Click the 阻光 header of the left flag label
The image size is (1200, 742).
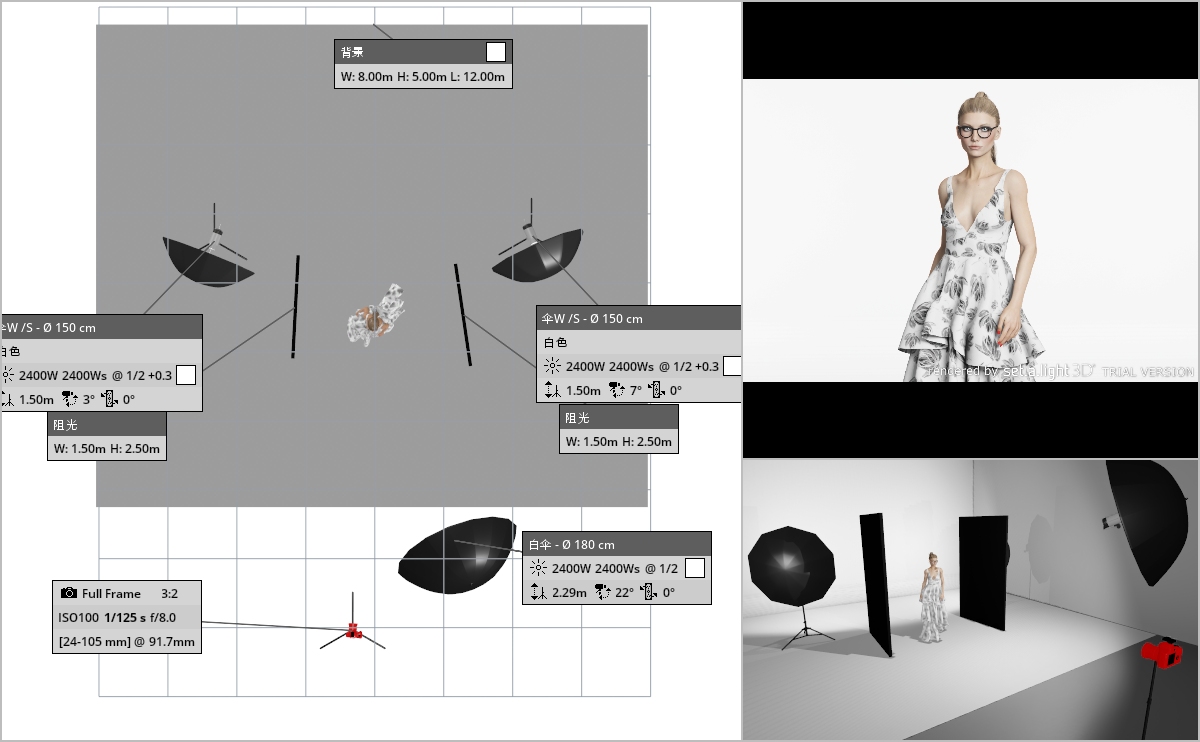point(107,425)
